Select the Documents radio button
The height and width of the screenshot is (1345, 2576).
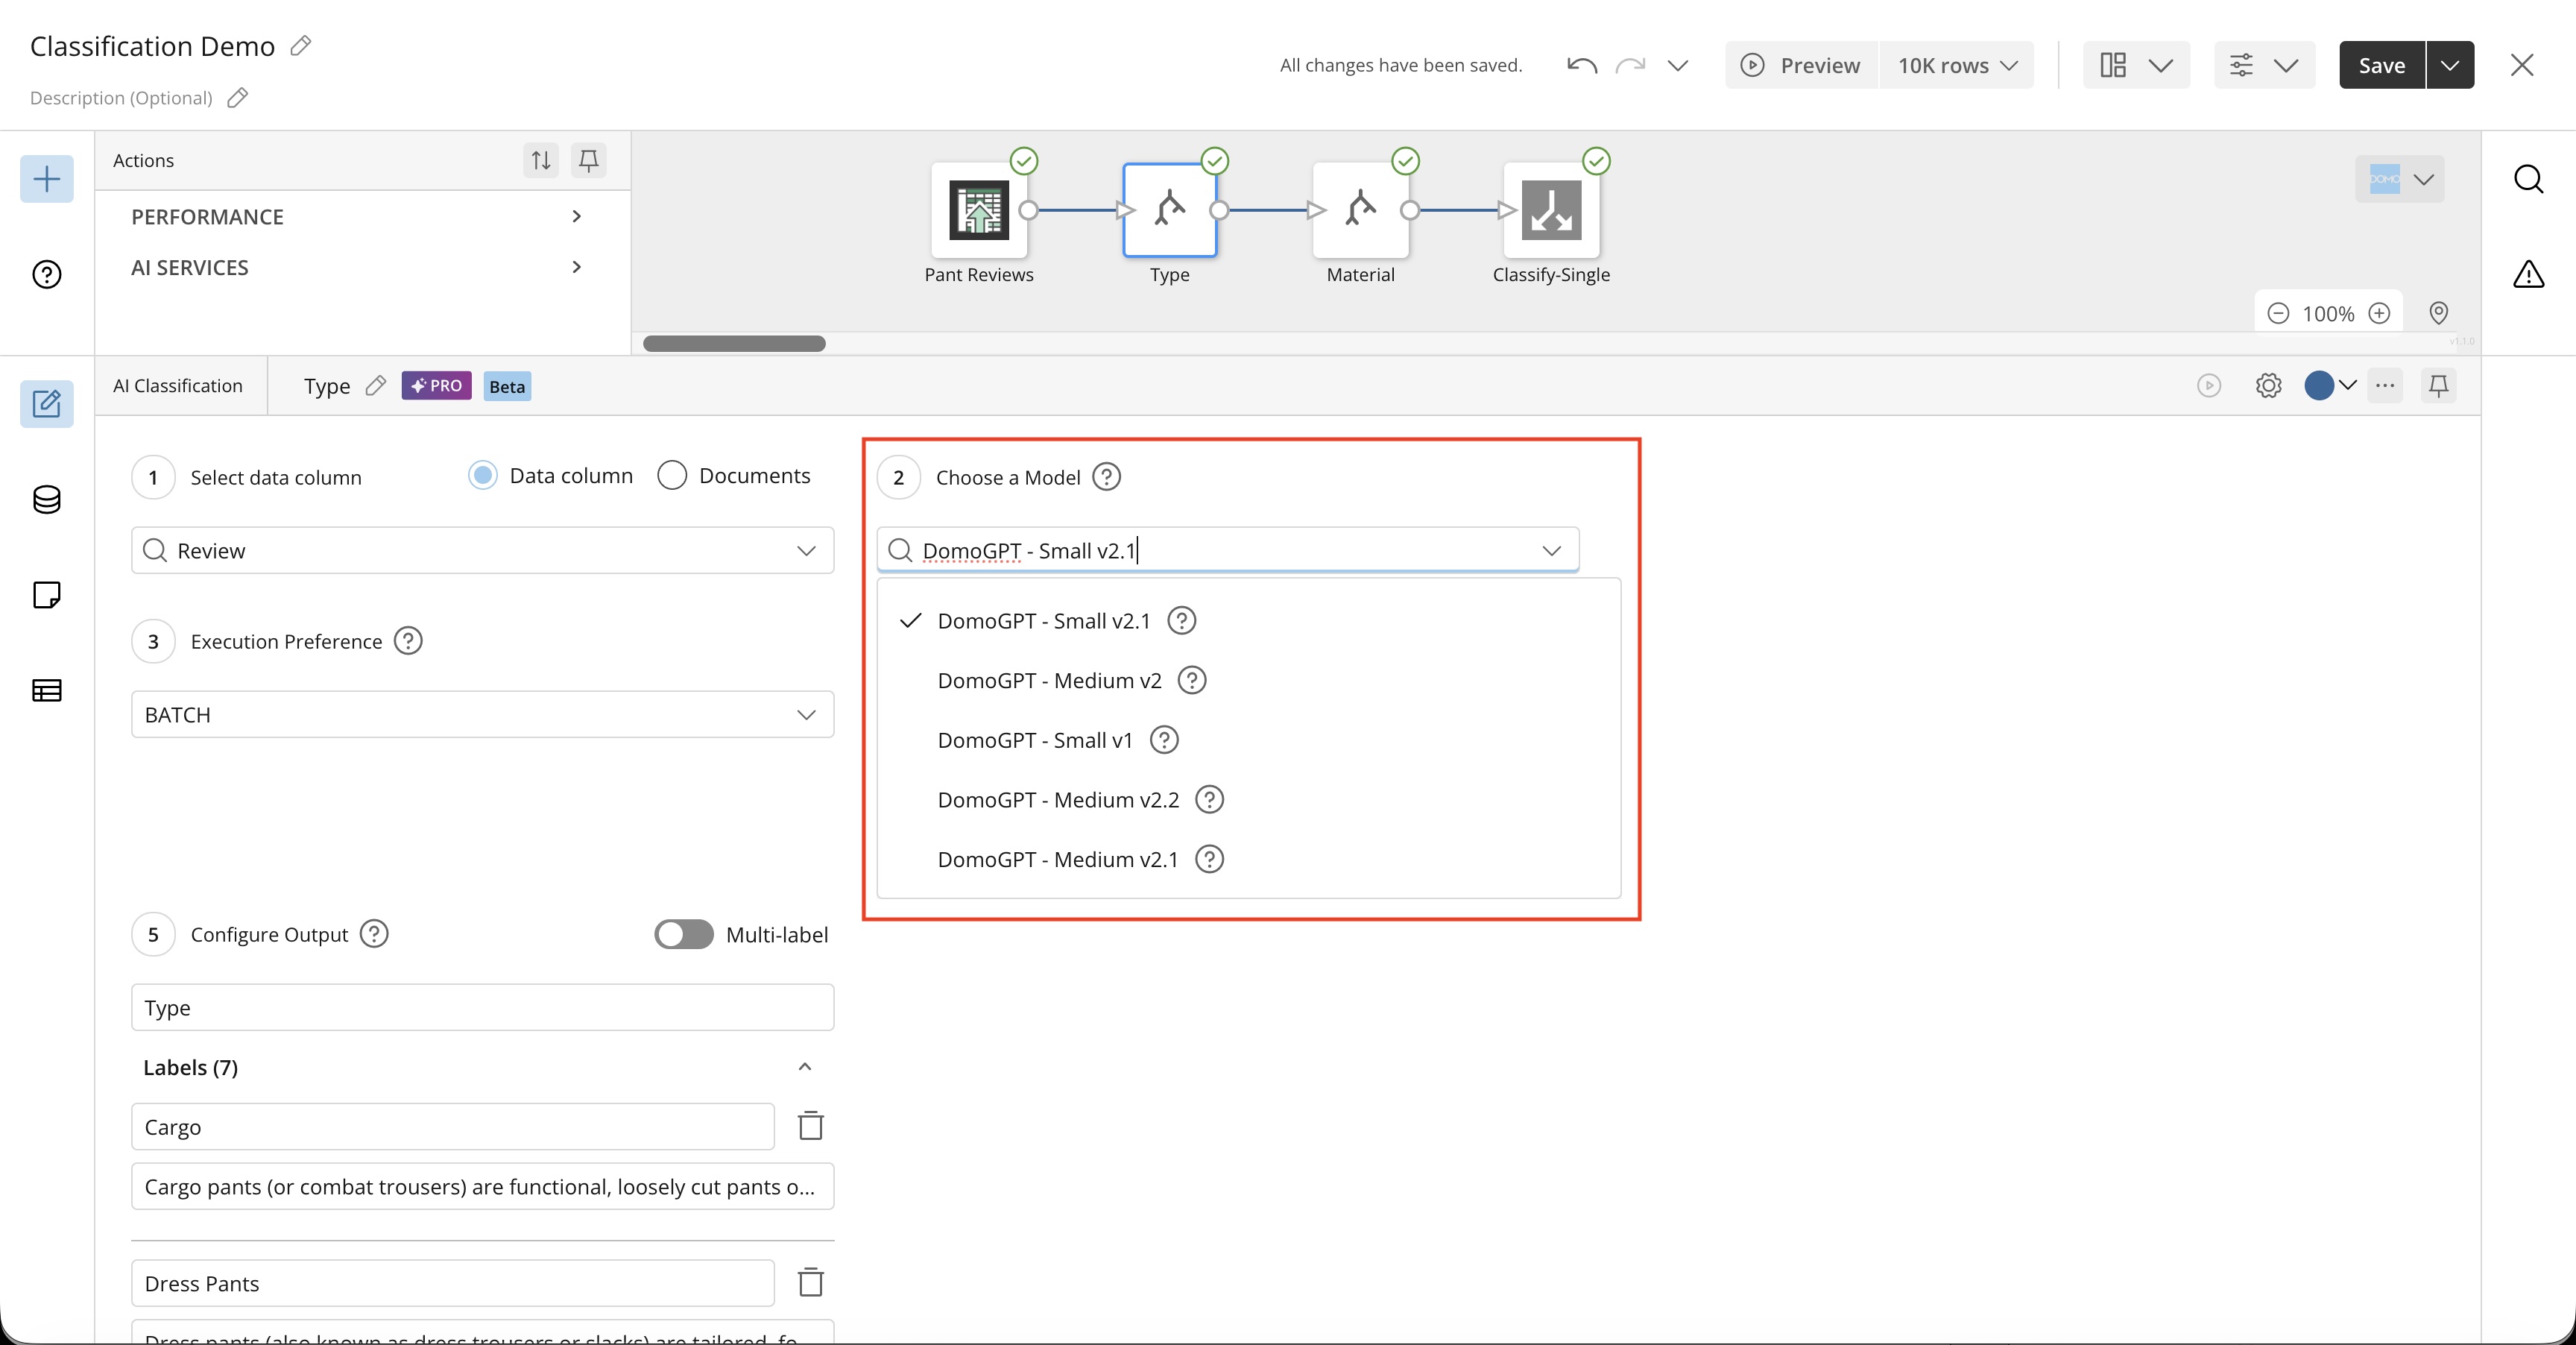[x=672, y=475]
